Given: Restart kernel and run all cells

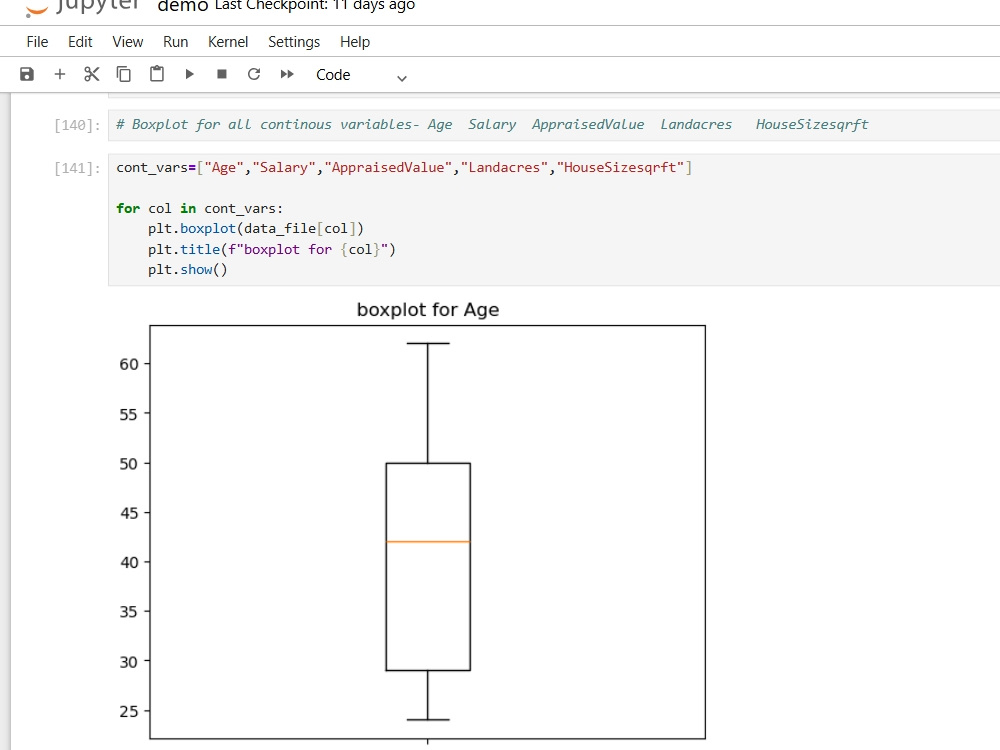Looking at the screenshot, I should coord(287,75).
